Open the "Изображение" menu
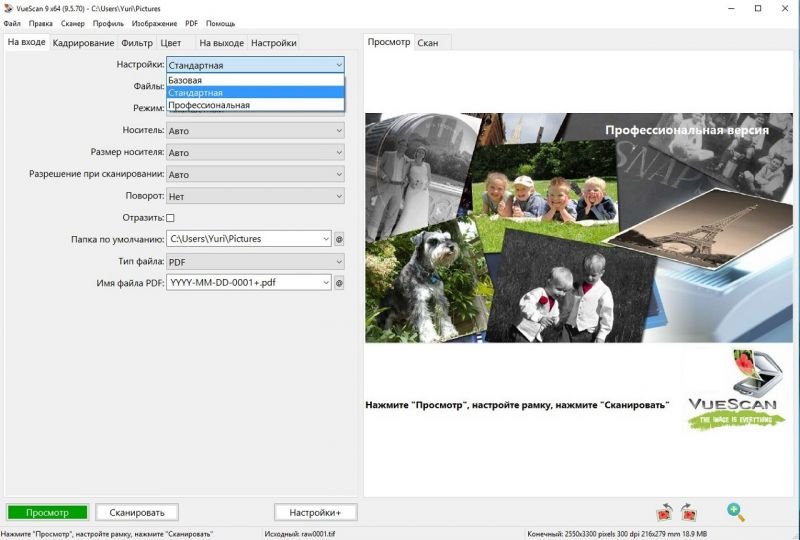 click(154, 23)
